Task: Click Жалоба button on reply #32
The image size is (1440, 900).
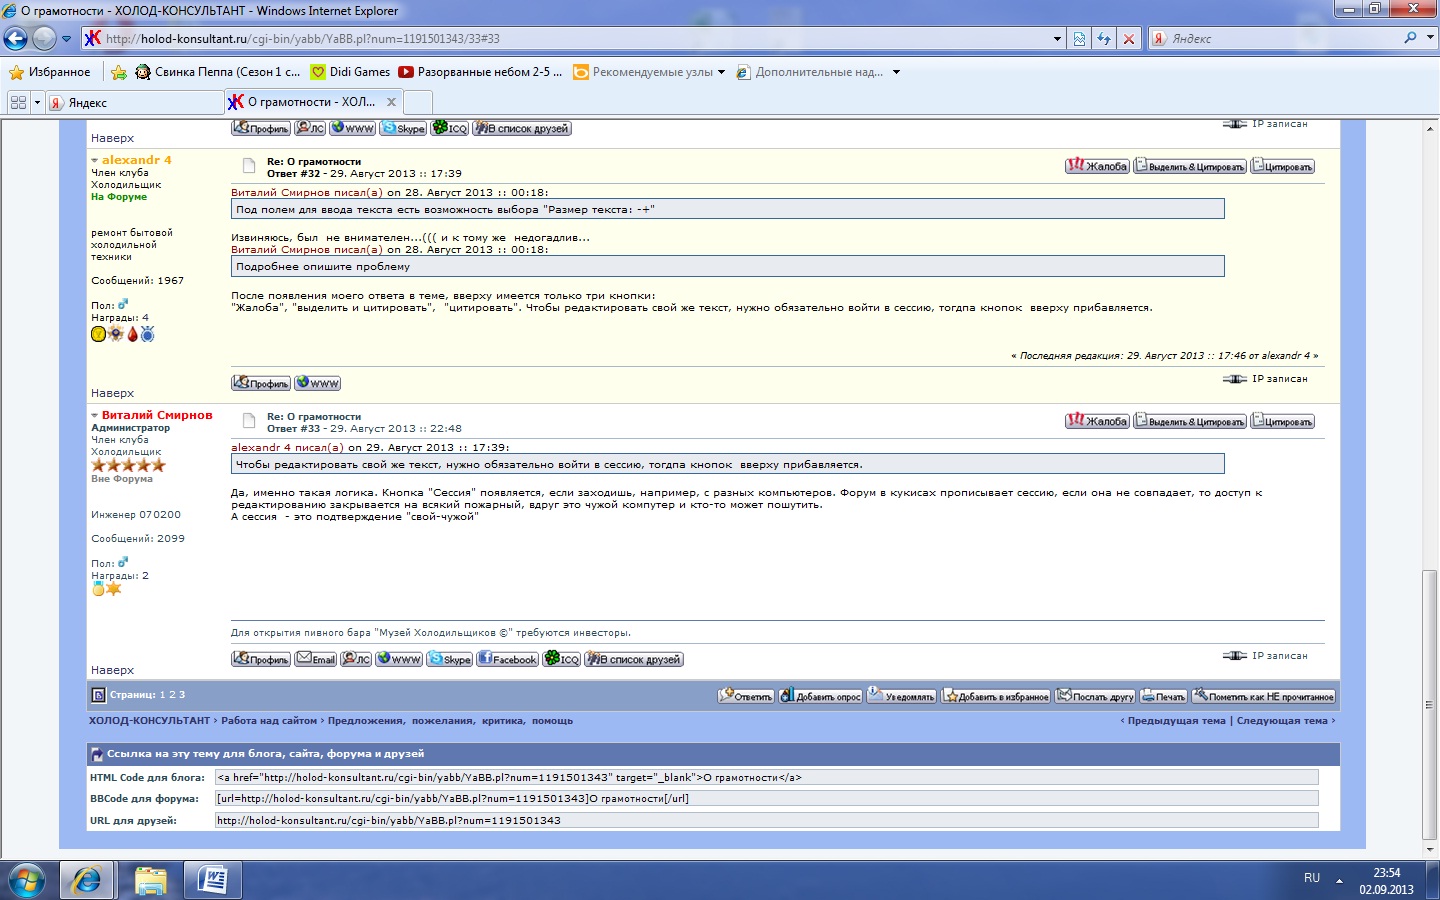Action: point(1097,166)
